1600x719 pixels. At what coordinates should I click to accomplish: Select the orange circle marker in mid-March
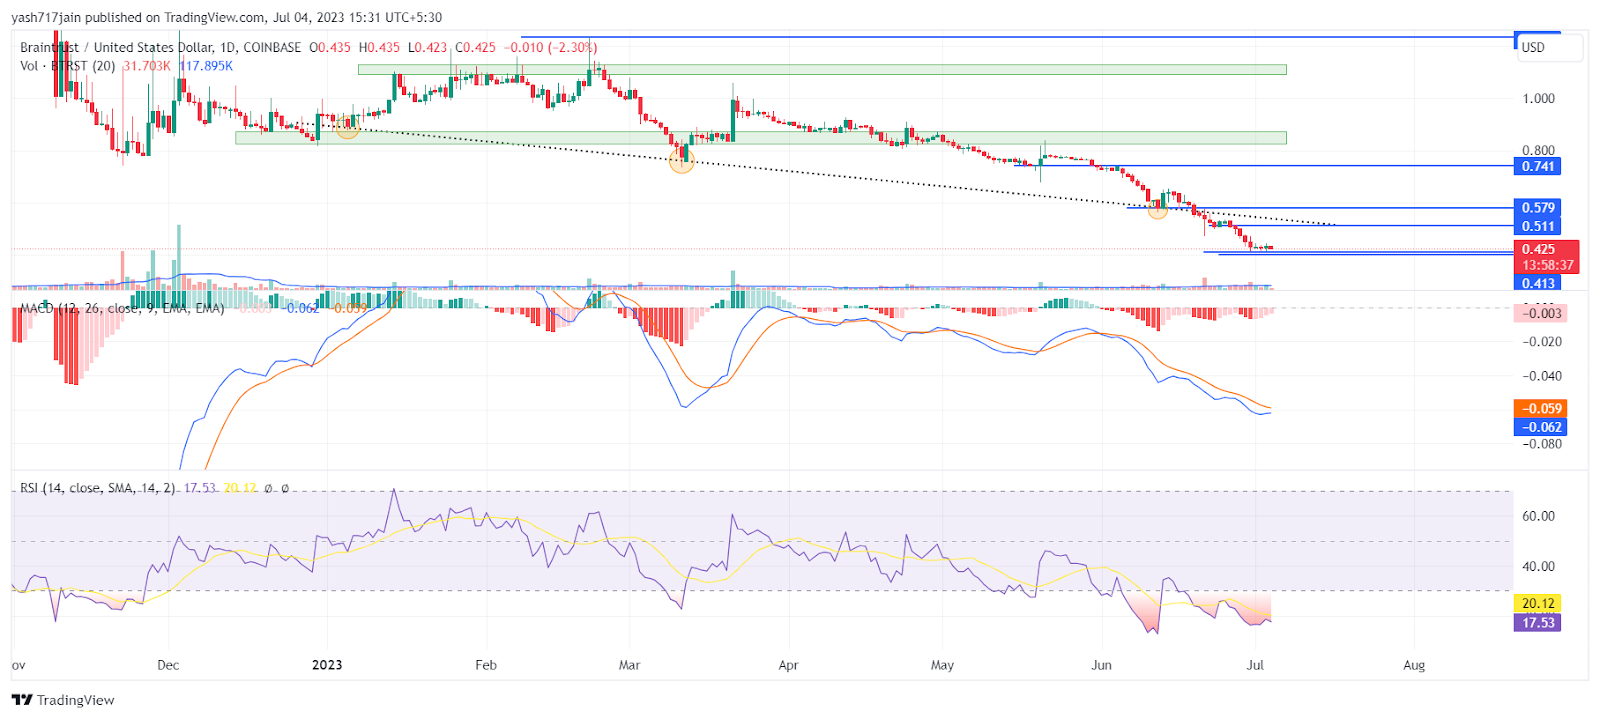coord(681,161)
